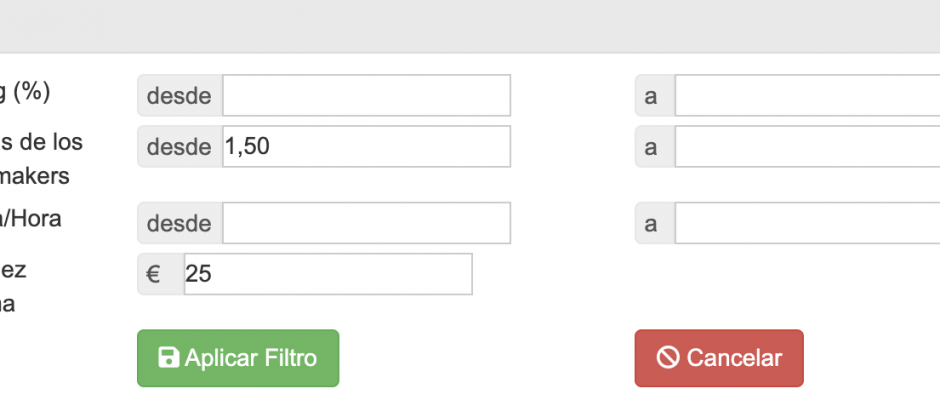Apply the filter with Aplicar Filtro text

point(251,358)
